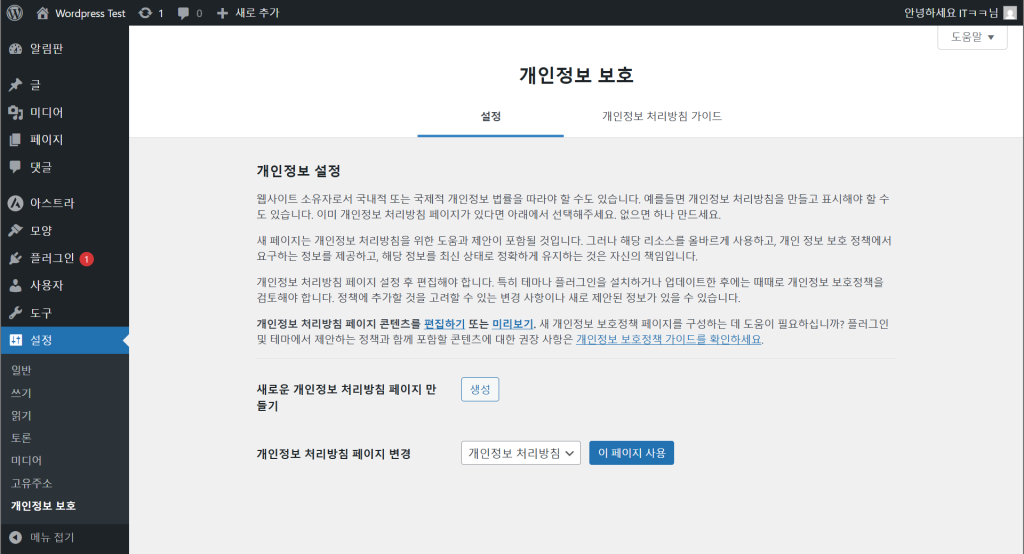Expand the 도움말 help dropdown
1024x554 pixels.
point(972,37)
